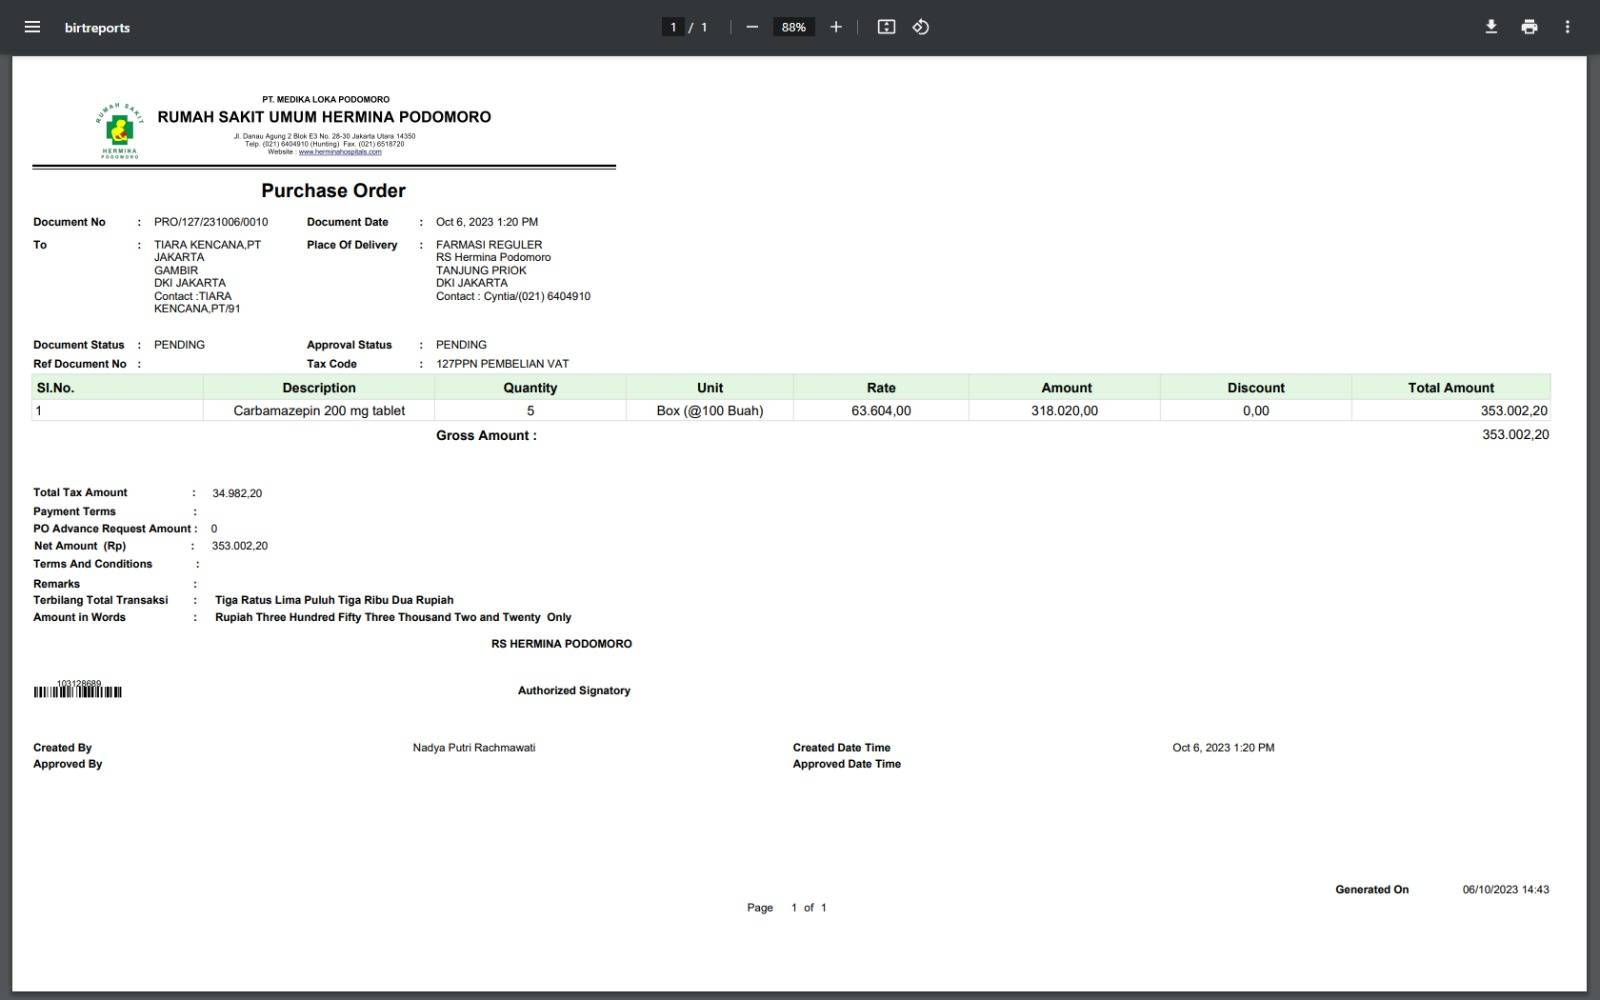Click the Created By label
The height and width of the screenshot is (1000, 1600).
(62, 748)
